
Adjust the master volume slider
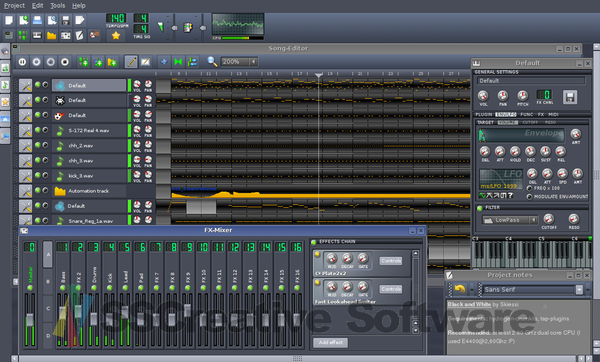[174, 28]
